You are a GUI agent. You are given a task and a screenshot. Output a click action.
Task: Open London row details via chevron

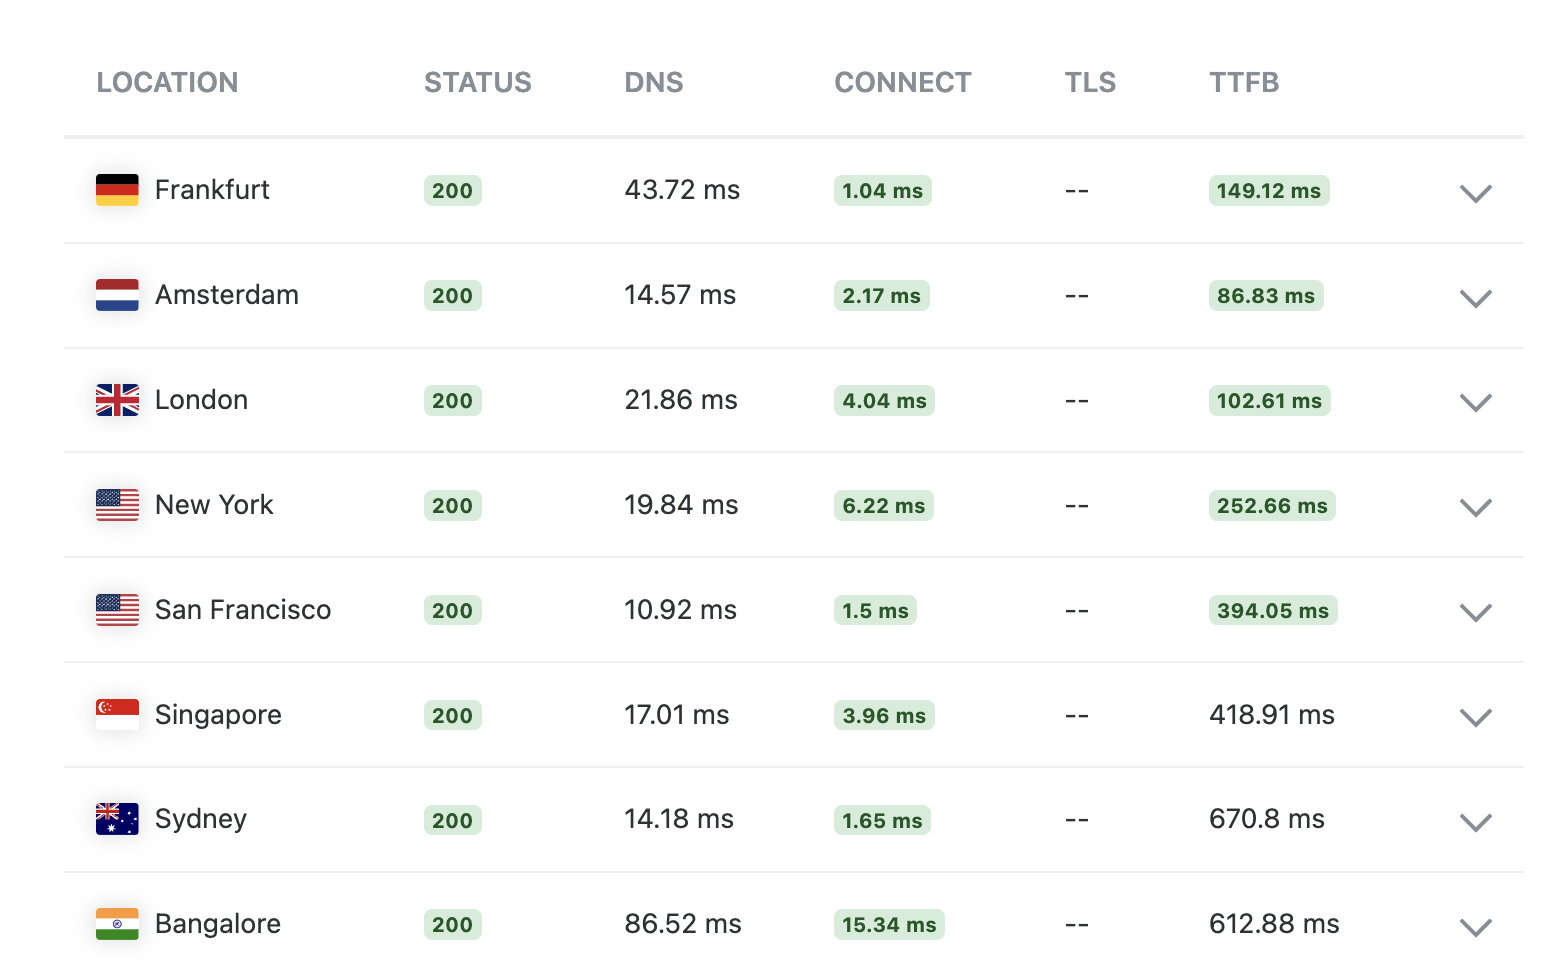(1475, 402)
